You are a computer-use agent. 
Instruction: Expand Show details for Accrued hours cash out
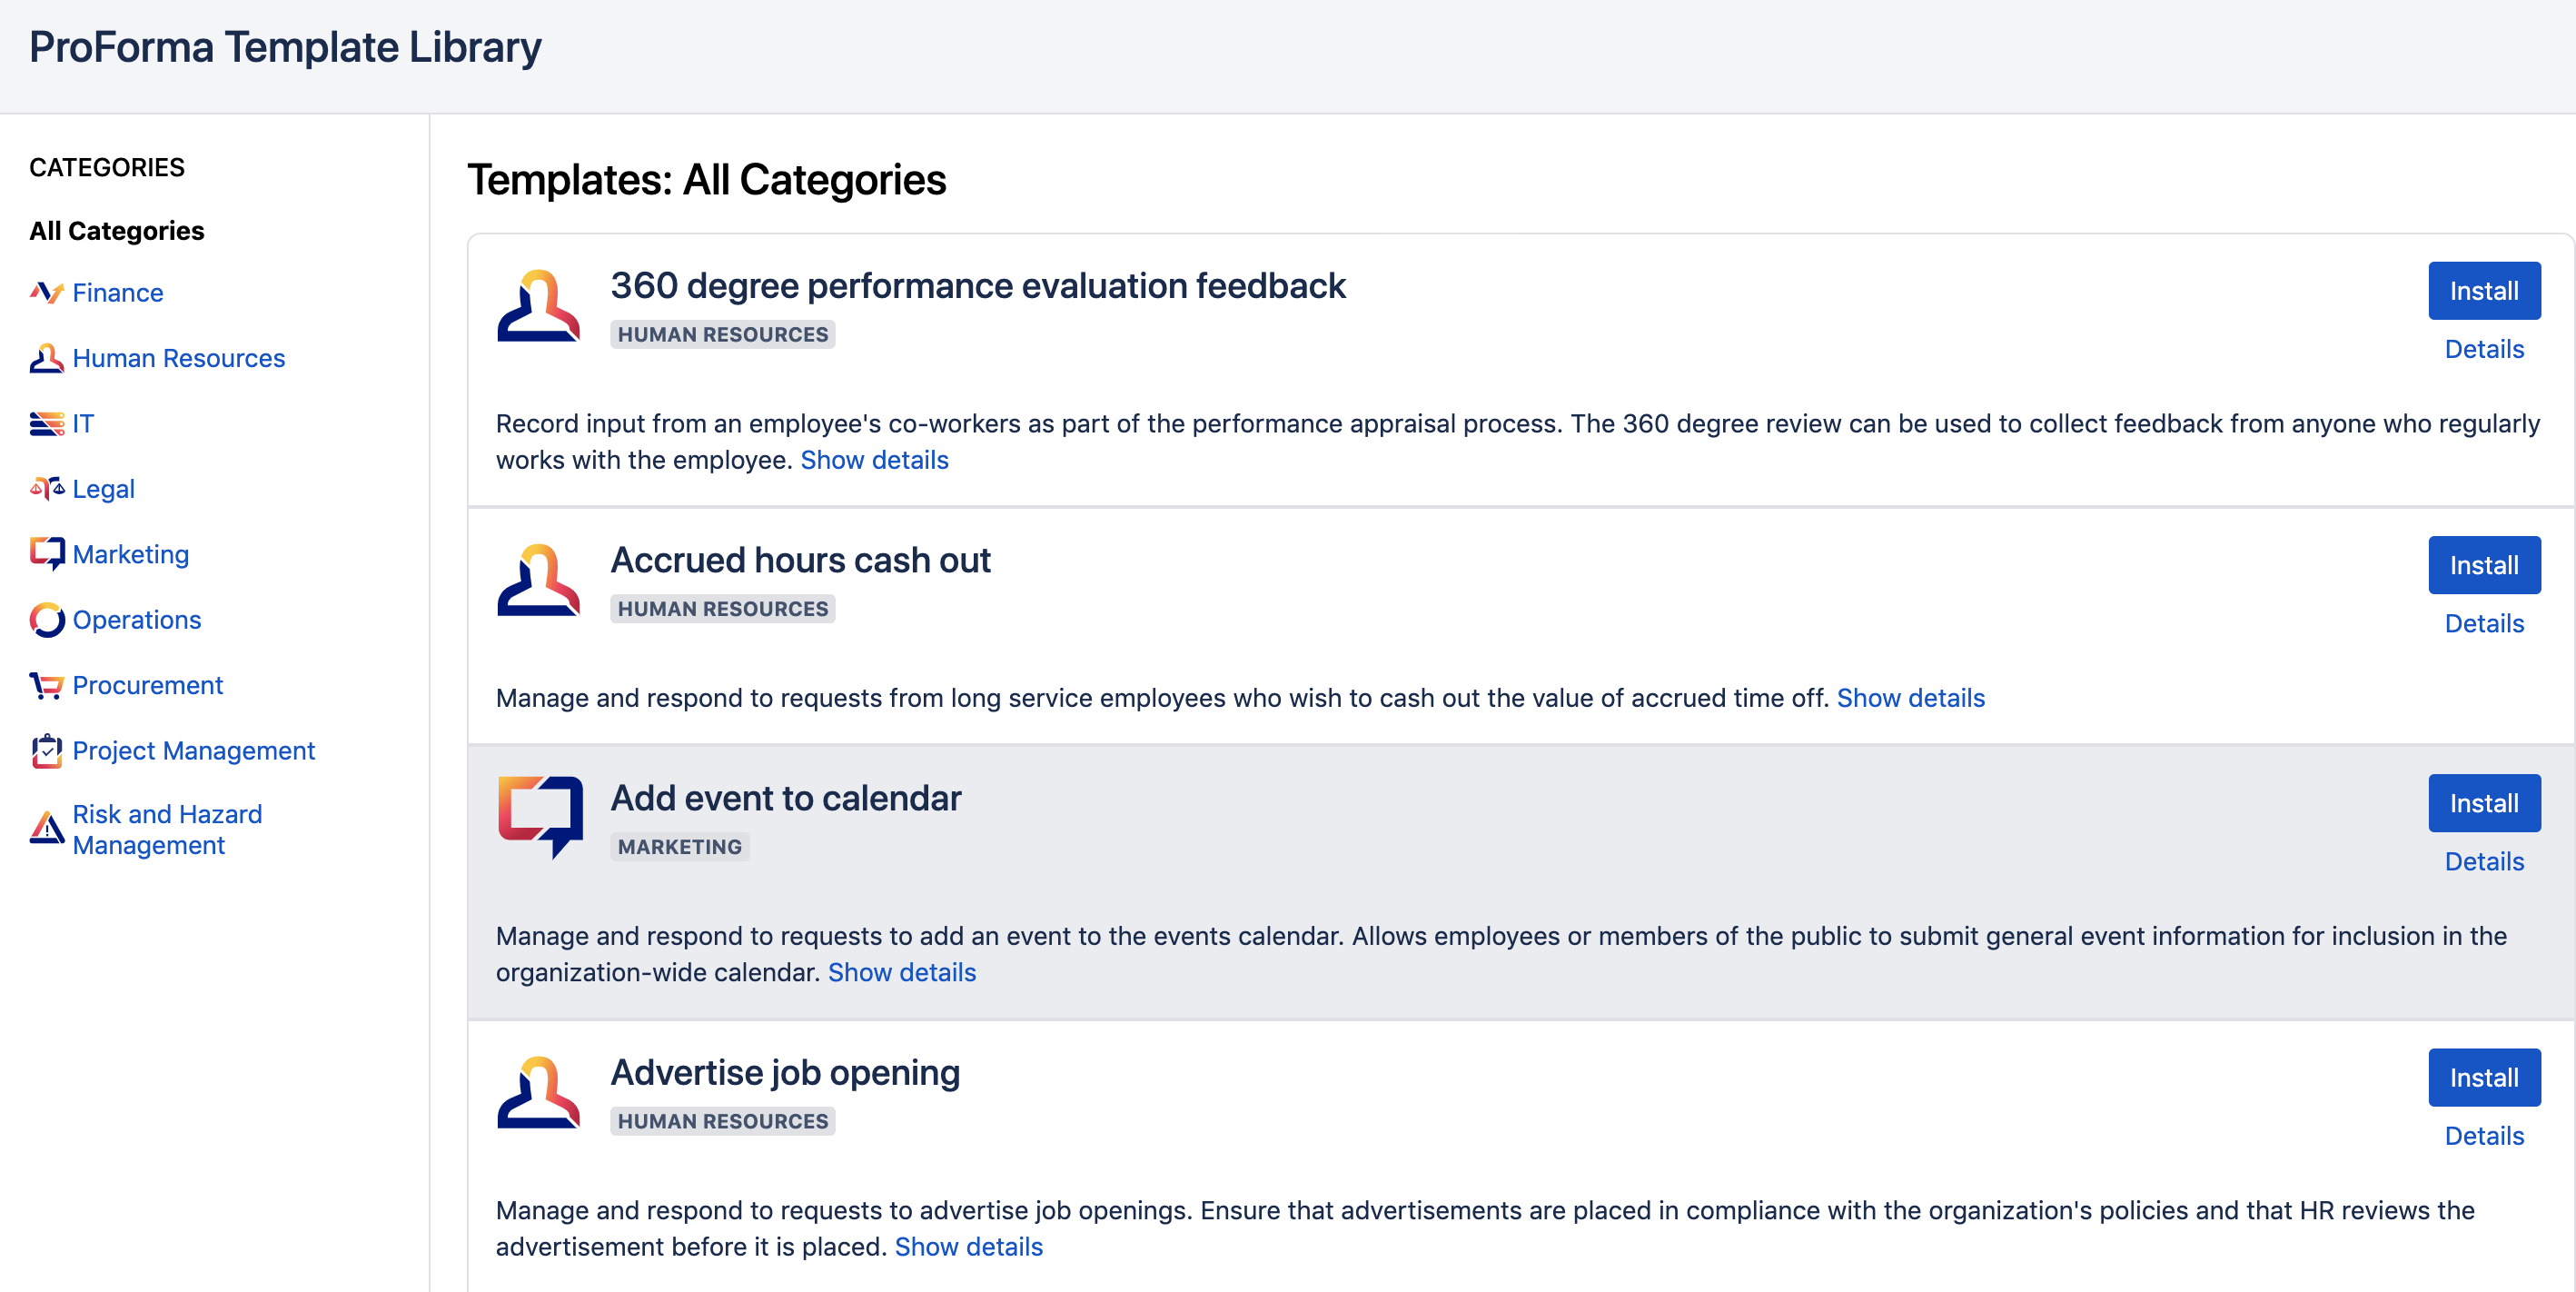point(1910,698)
